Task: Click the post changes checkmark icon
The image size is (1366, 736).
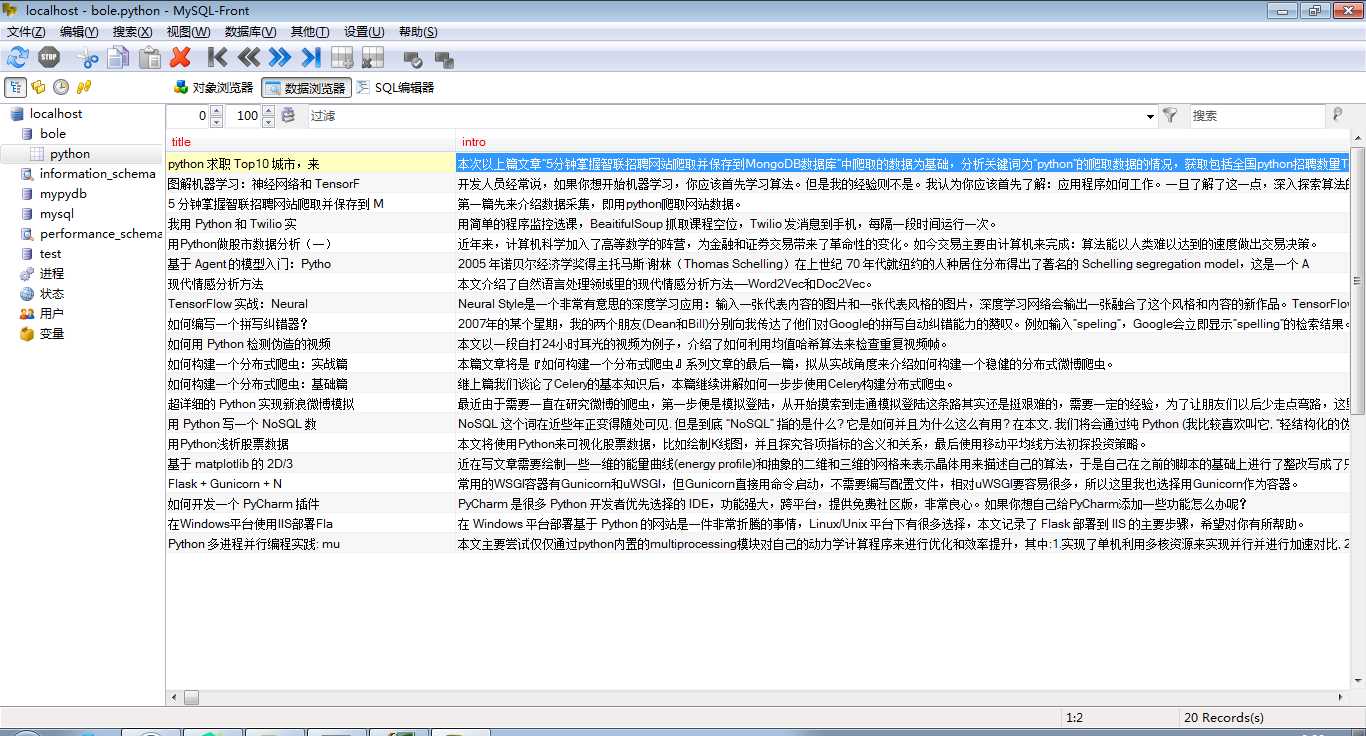Action: click(411, 59)
